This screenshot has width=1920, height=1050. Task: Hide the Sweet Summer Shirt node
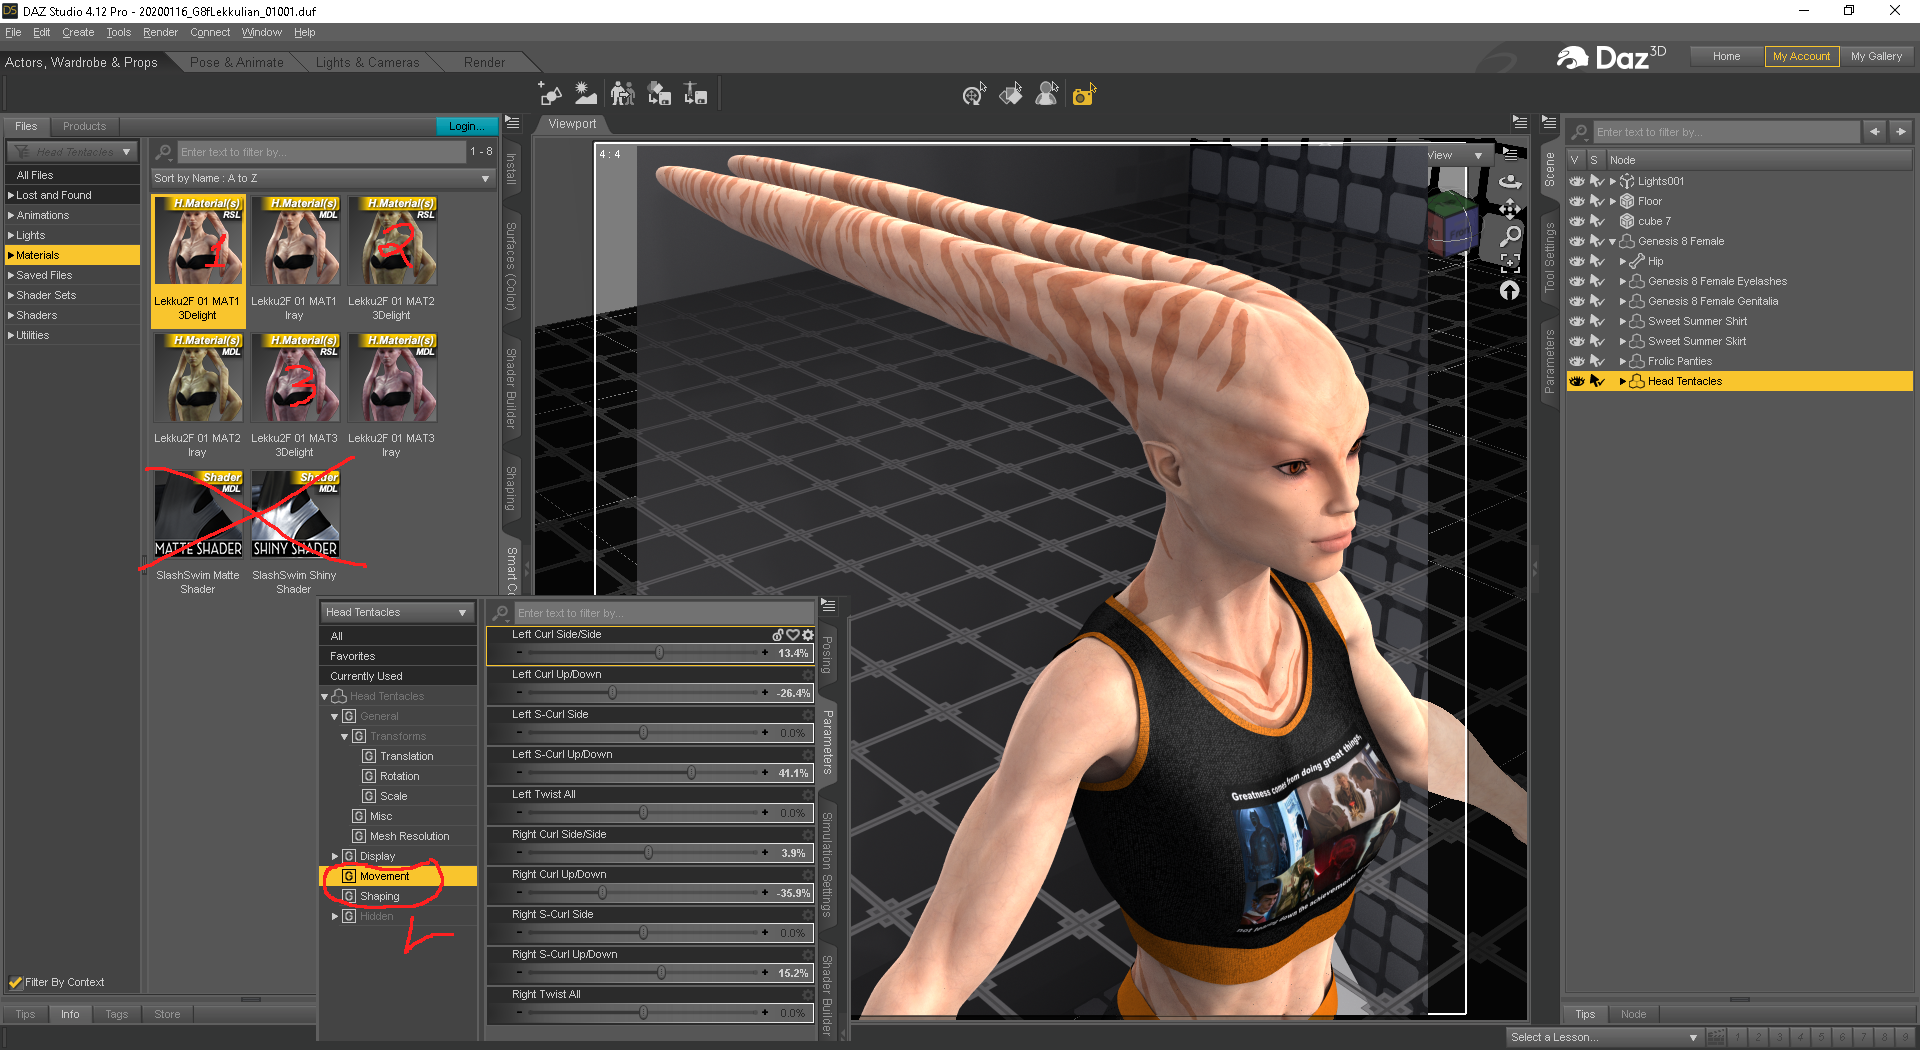[x=1577, y=321]
